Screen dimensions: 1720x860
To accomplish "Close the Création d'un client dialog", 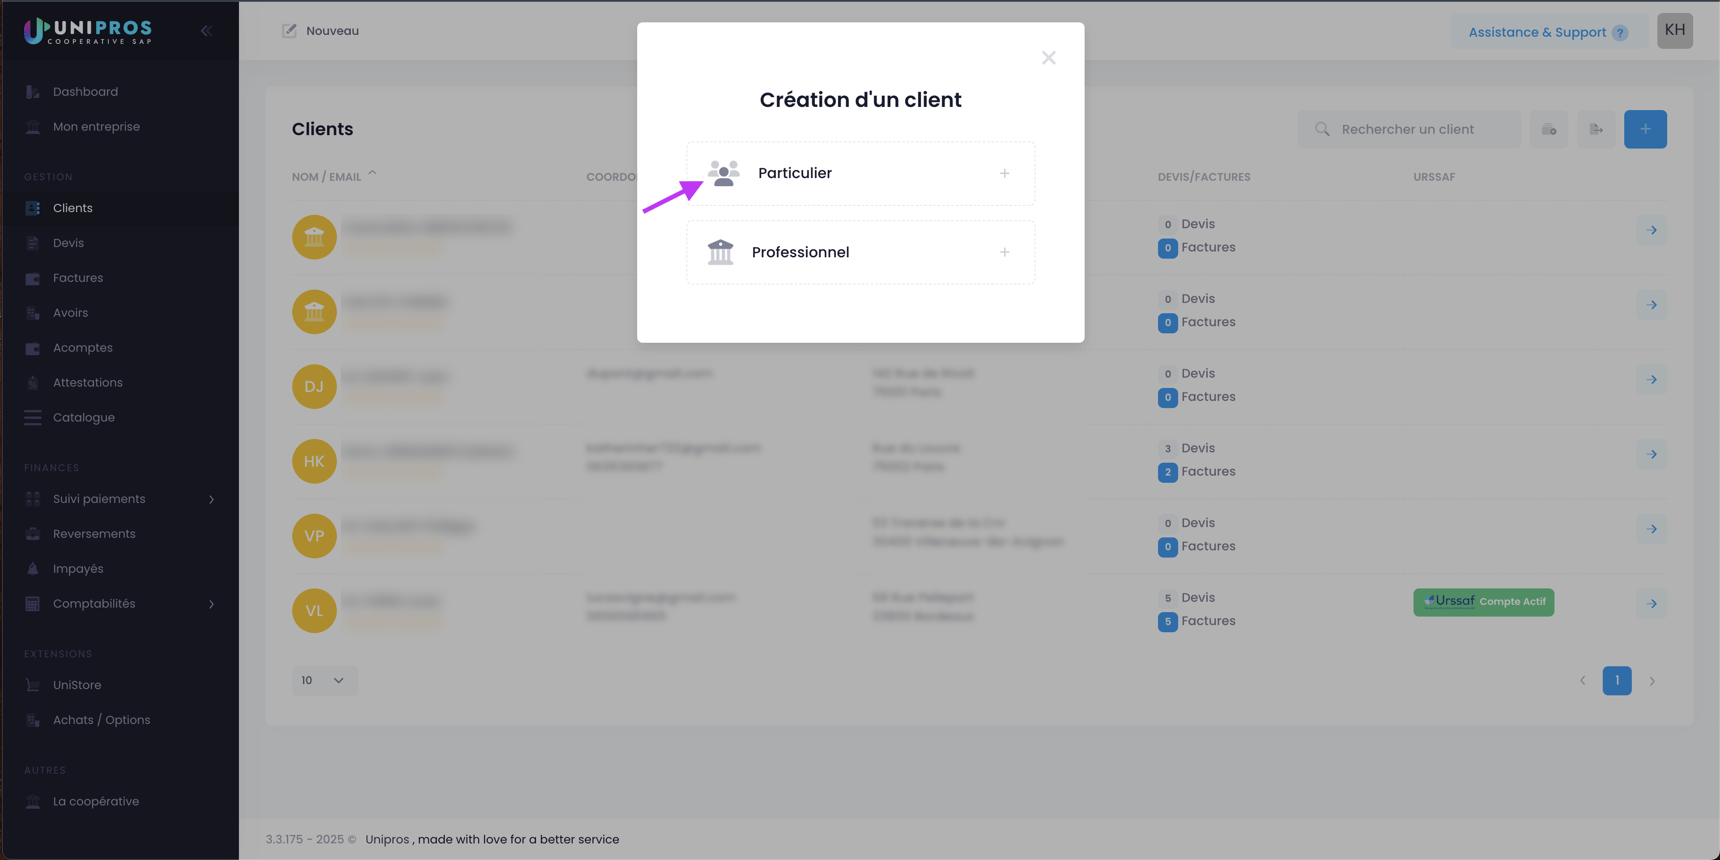I will pos(1048,58).
